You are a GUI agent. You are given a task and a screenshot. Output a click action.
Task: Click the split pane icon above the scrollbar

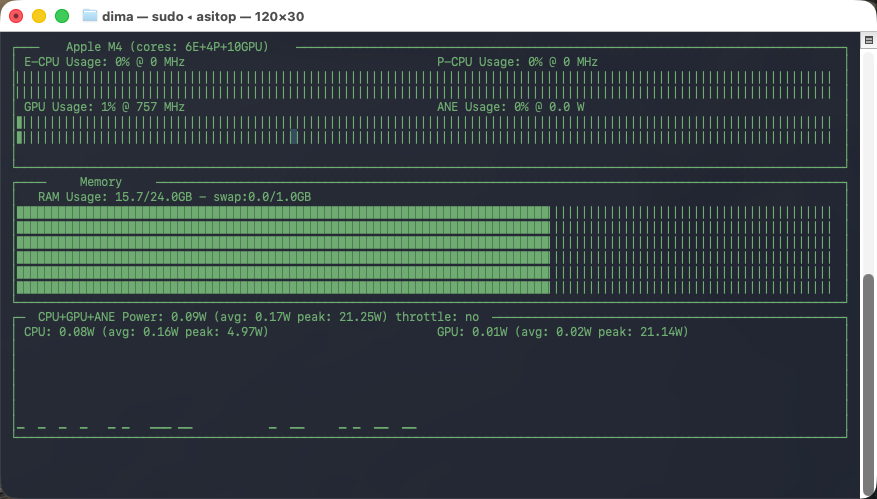pyautogui.click(x=868, y=39)
